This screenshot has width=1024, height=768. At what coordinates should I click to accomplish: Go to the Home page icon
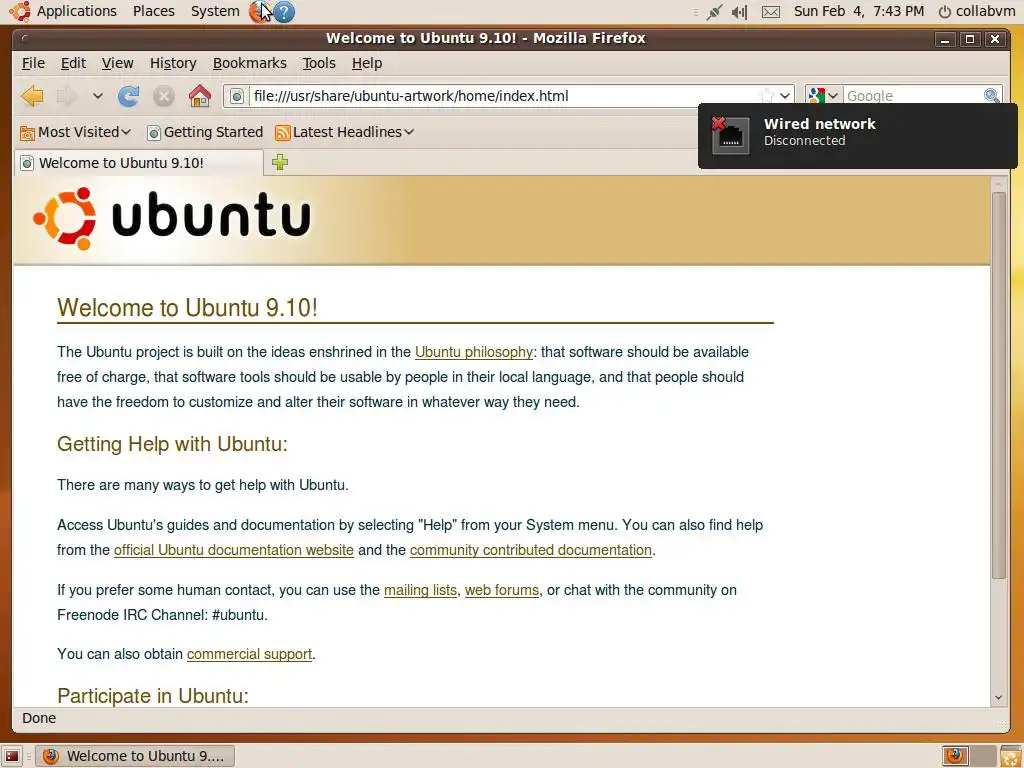200,96
